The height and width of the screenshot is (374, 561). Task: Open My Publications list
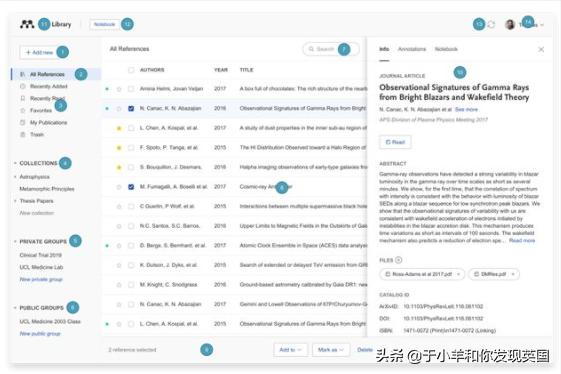[49, 122]
